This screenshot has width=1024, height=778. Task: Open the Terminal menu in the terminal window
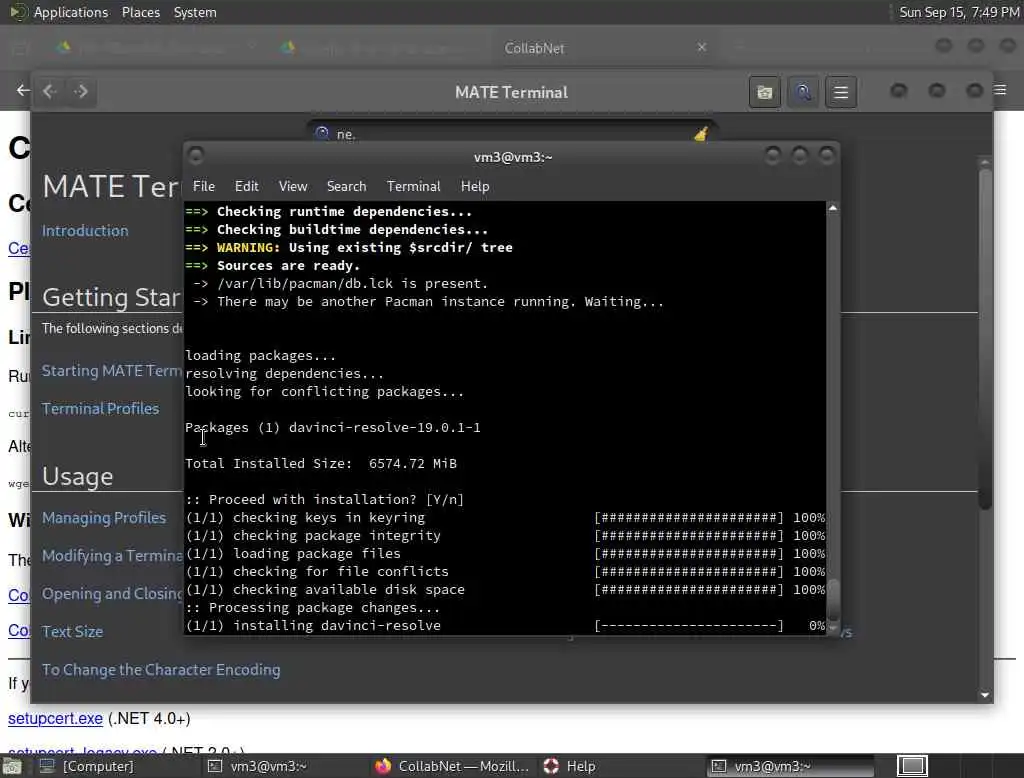(x=413, y=186)
